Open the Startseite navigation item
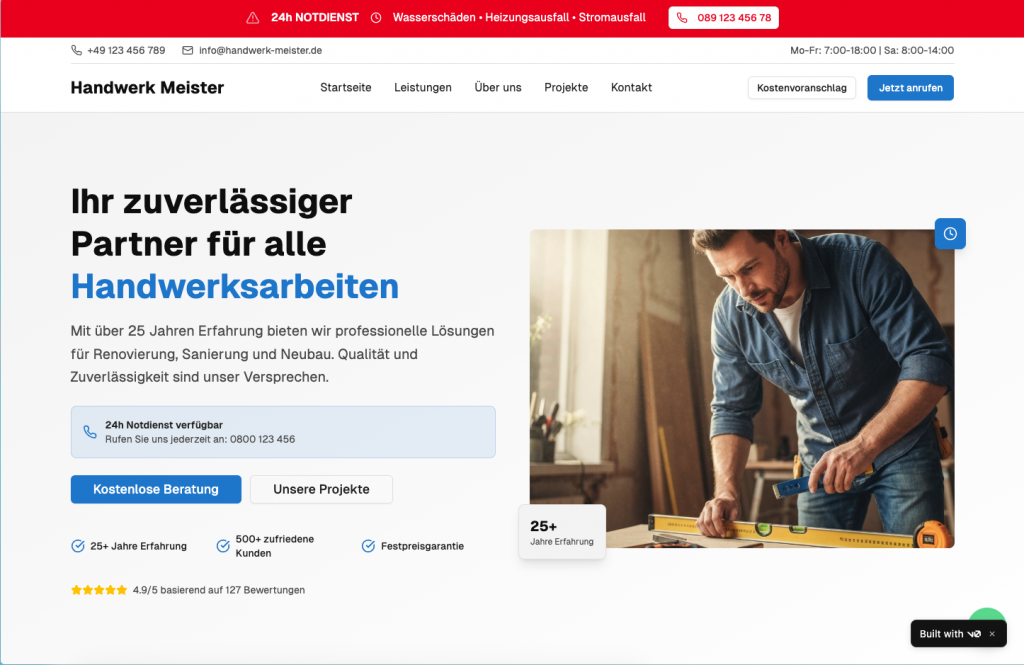 tap(345, 88)
